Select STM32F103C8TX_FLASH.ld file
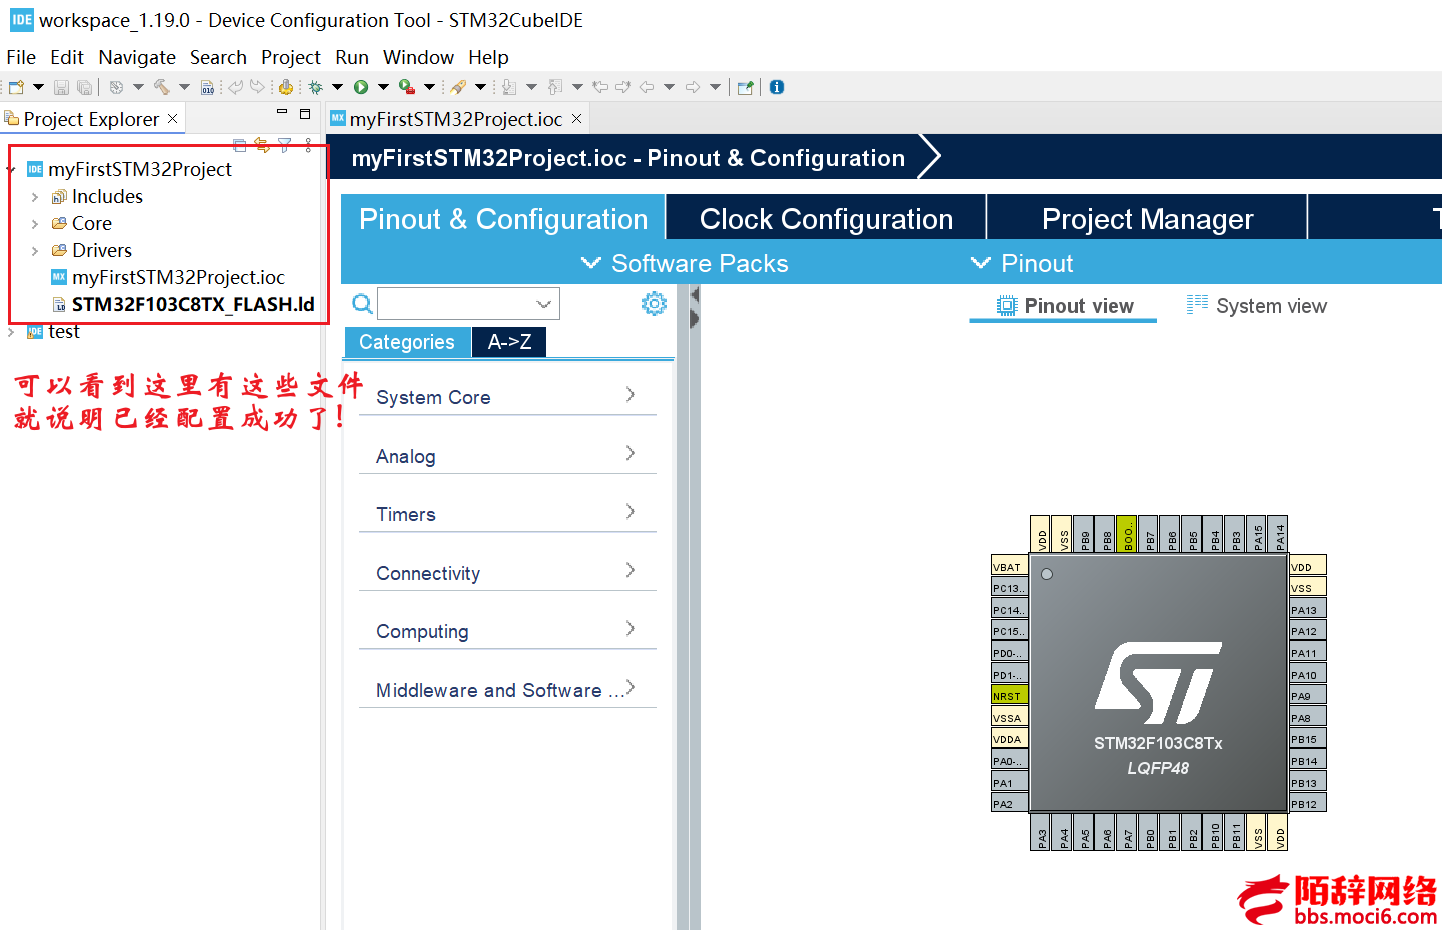Viewport: 1442px width, 930px height. (192, 304)
